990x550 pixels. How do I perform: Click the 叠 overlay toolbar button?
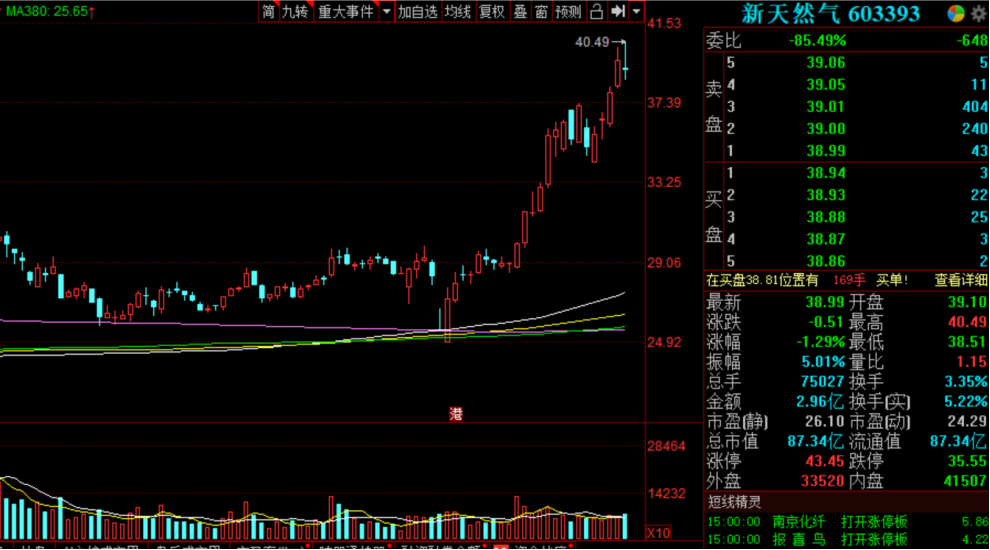[x=520, y=11]
